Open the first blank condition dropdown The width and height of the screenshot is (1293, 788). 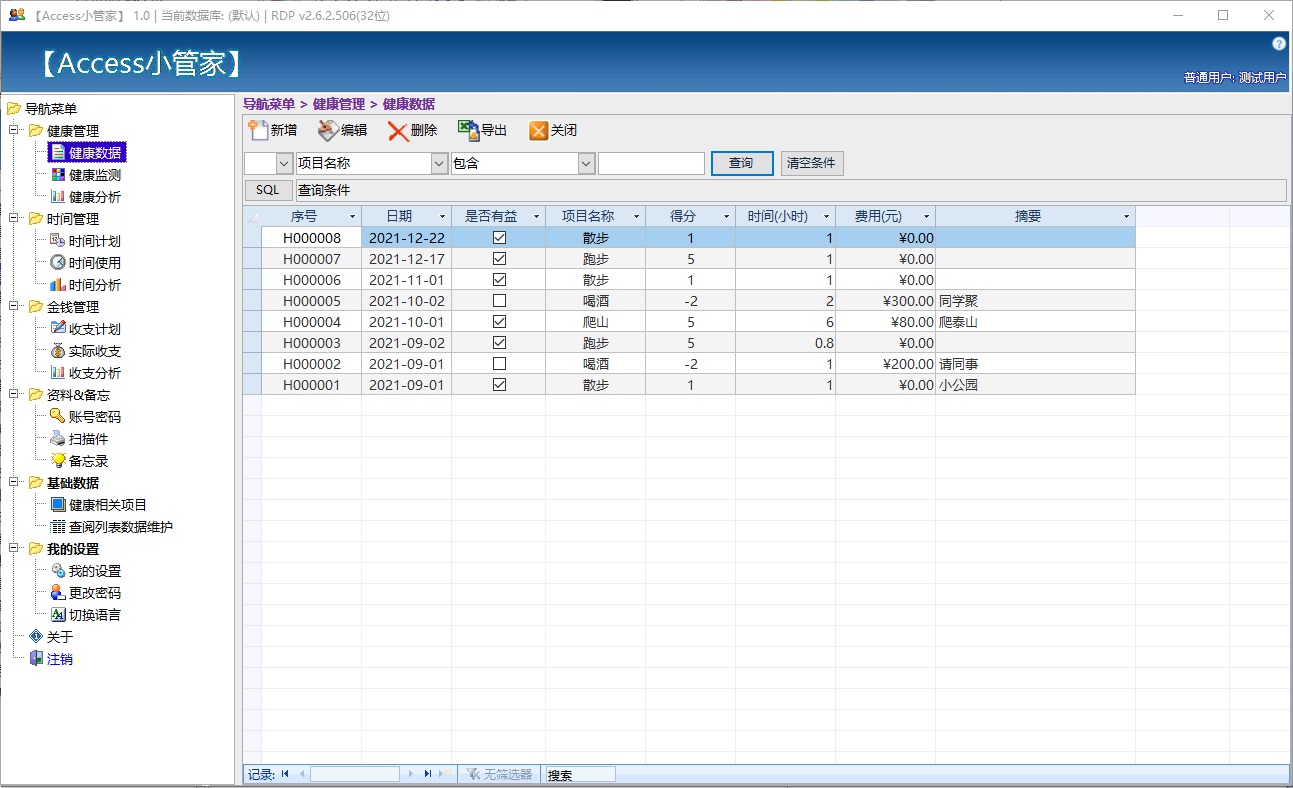(284, 163)
